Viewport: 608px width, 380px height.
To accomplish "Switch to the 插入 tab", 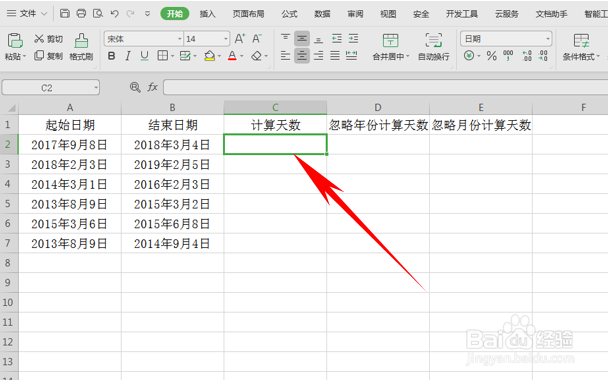I will [207, 14].
